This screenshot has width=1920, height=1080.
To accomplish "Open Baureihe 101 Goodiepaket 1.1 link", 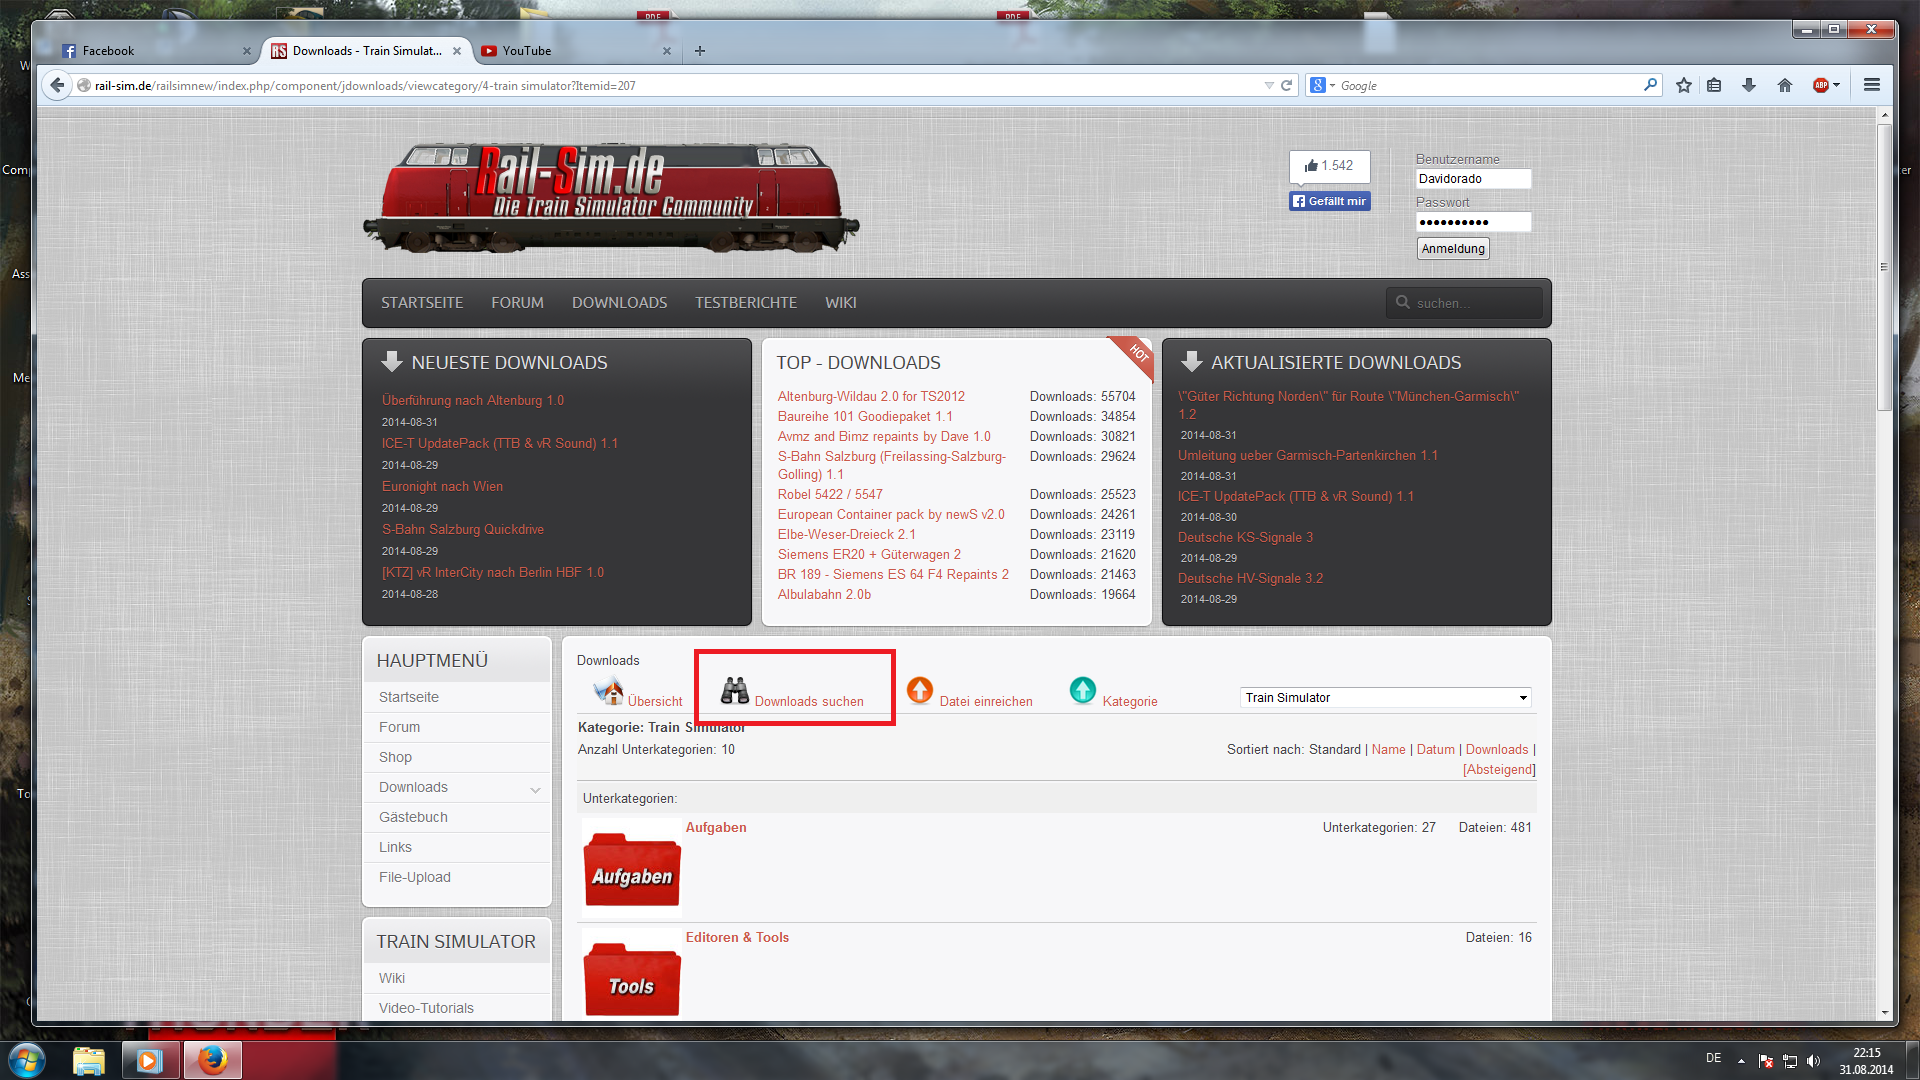I will (x=865, y=417).
